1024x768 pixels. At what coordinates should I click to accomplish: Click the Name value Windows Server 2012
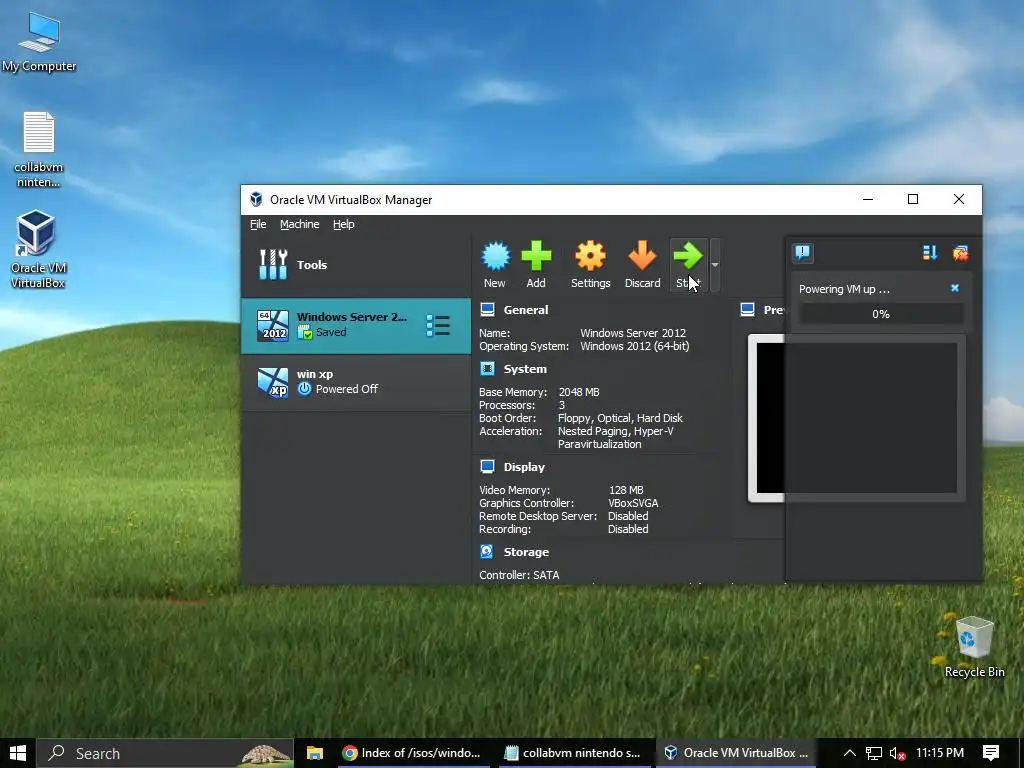click(x=633, y=333)
